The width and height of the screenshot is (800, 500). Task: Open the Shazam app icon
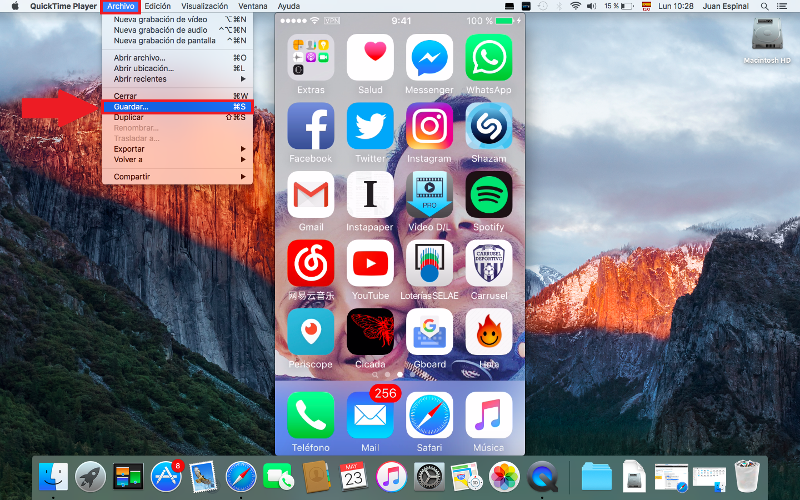click(488, 126)
